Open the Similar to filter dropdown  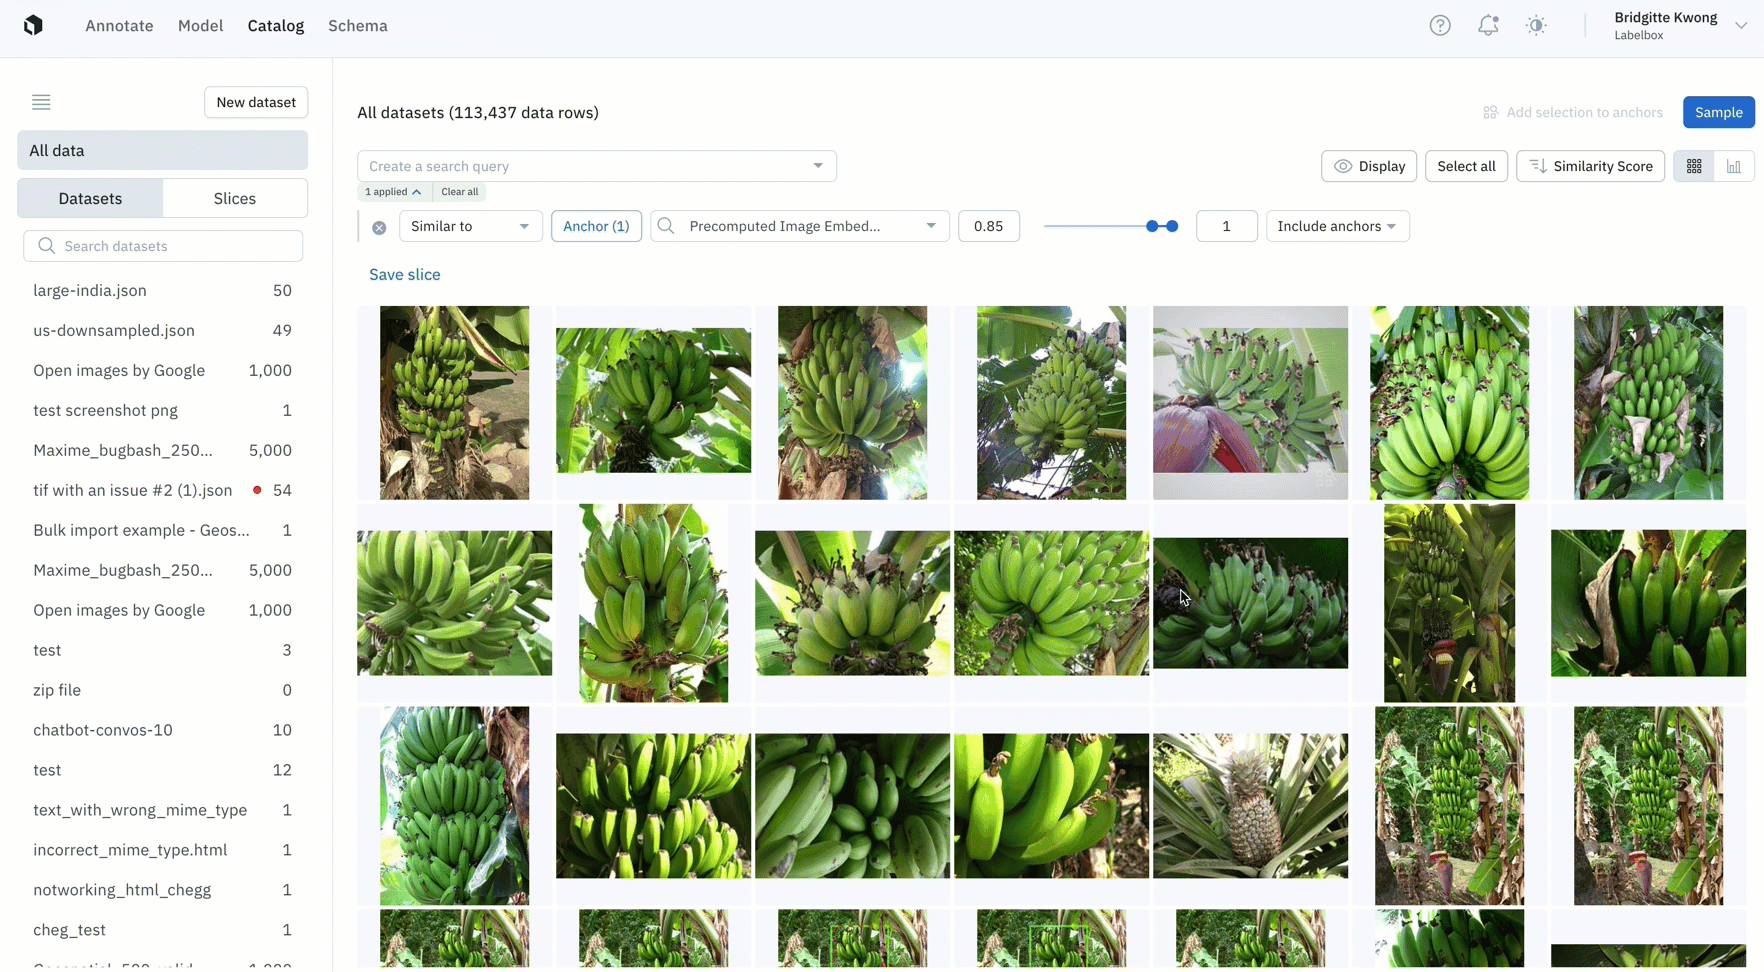tap(471, 226)
